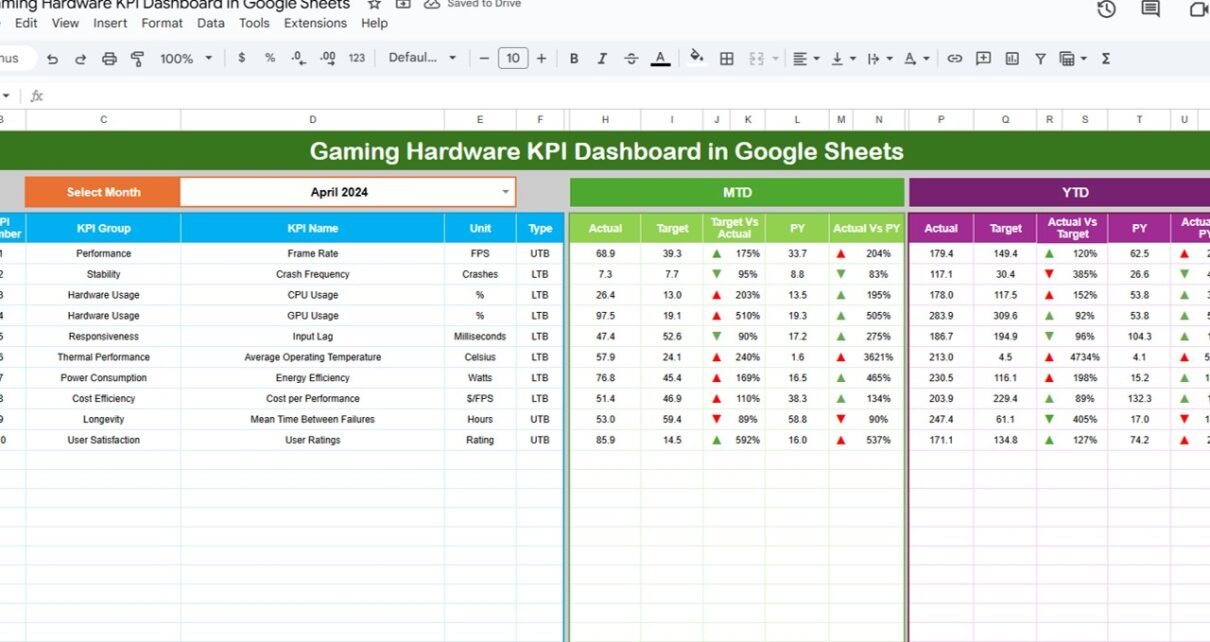Increase font size with plus button
Viewport: 1210px width, 642px height.
541,59
